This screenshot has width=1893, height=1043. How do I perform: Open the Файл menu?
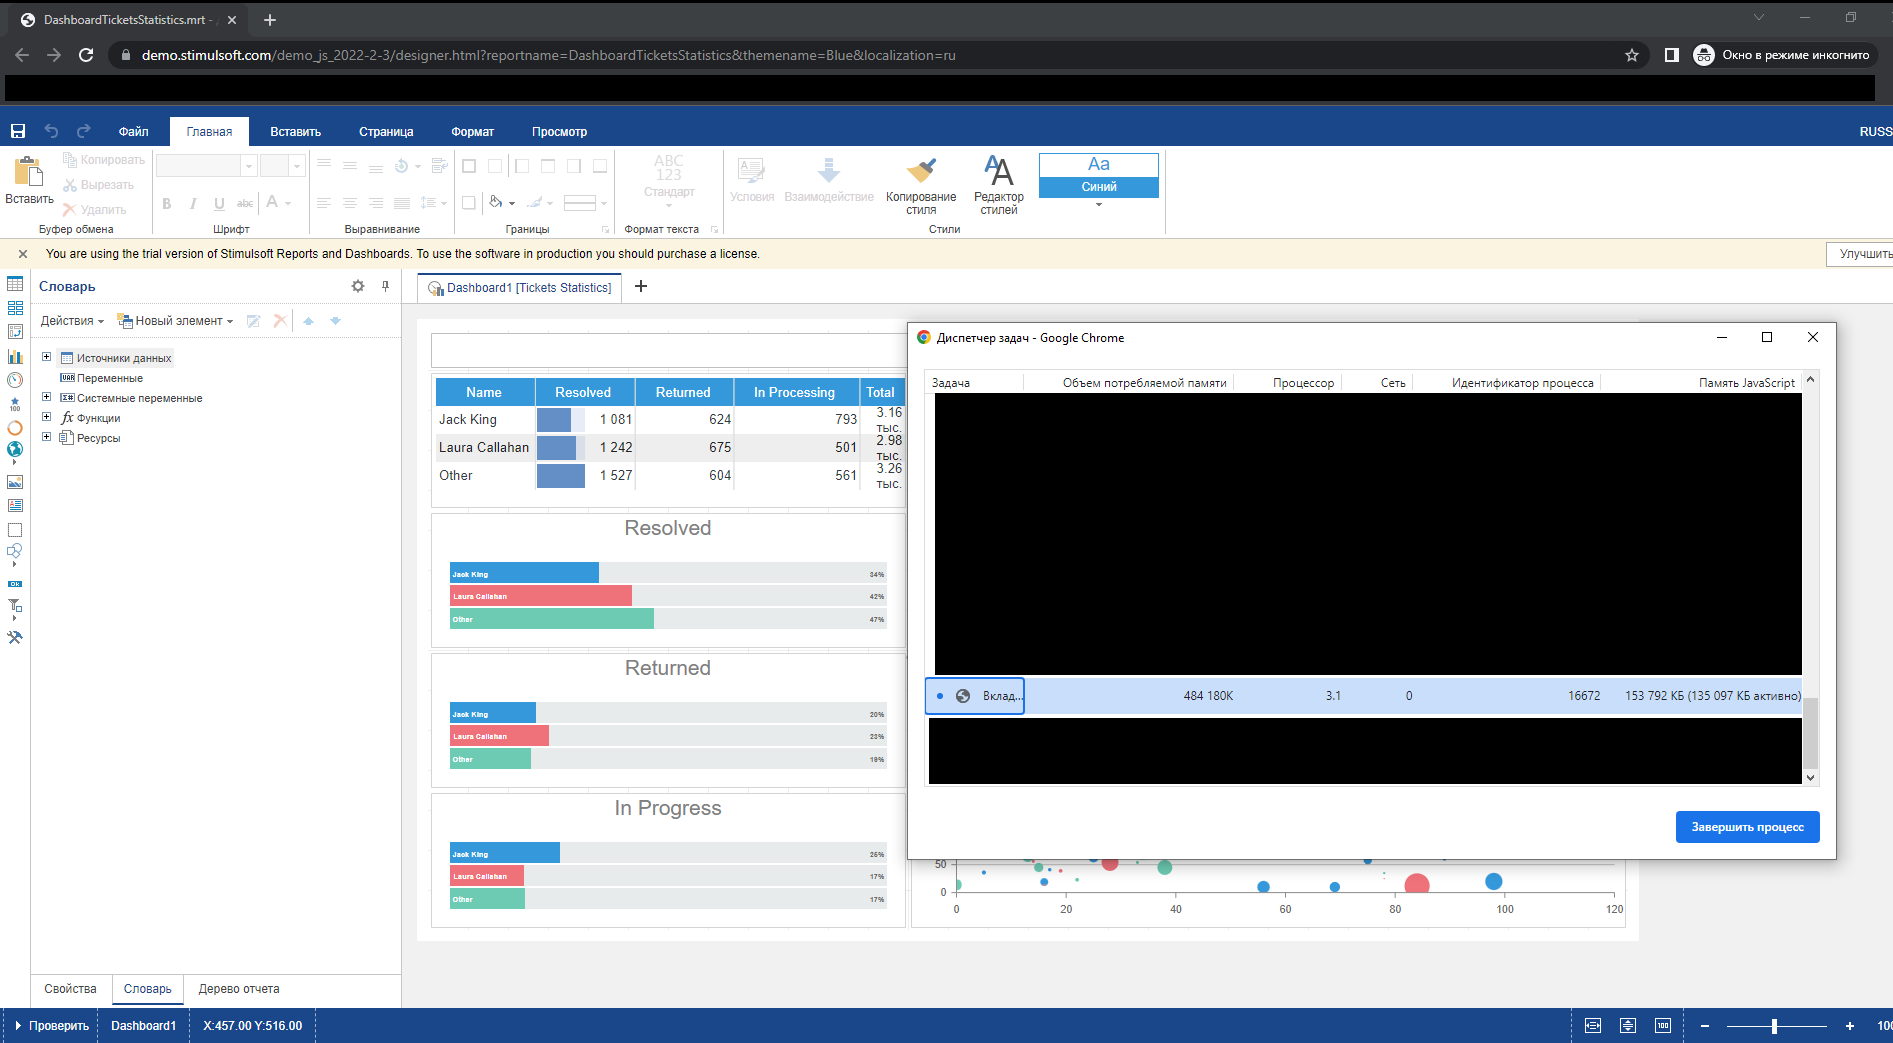click(133, 132)
